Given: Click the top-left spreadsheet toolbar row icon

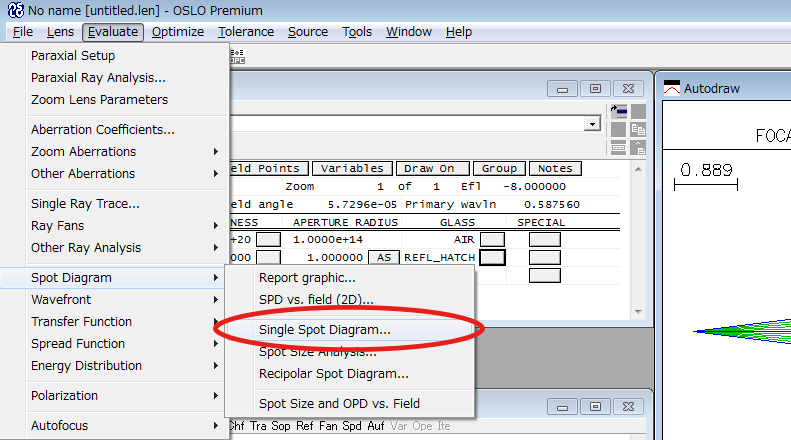Looking at the screenshot, I should (x=618, y=111).
